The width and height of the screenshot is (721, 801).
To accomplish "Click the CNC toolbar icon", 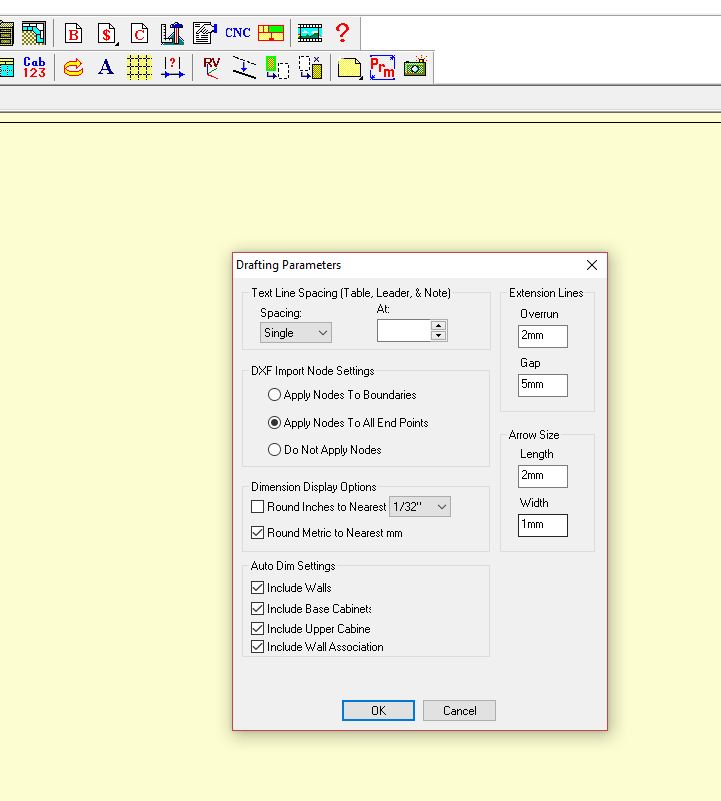I will (x=238, y=33).
